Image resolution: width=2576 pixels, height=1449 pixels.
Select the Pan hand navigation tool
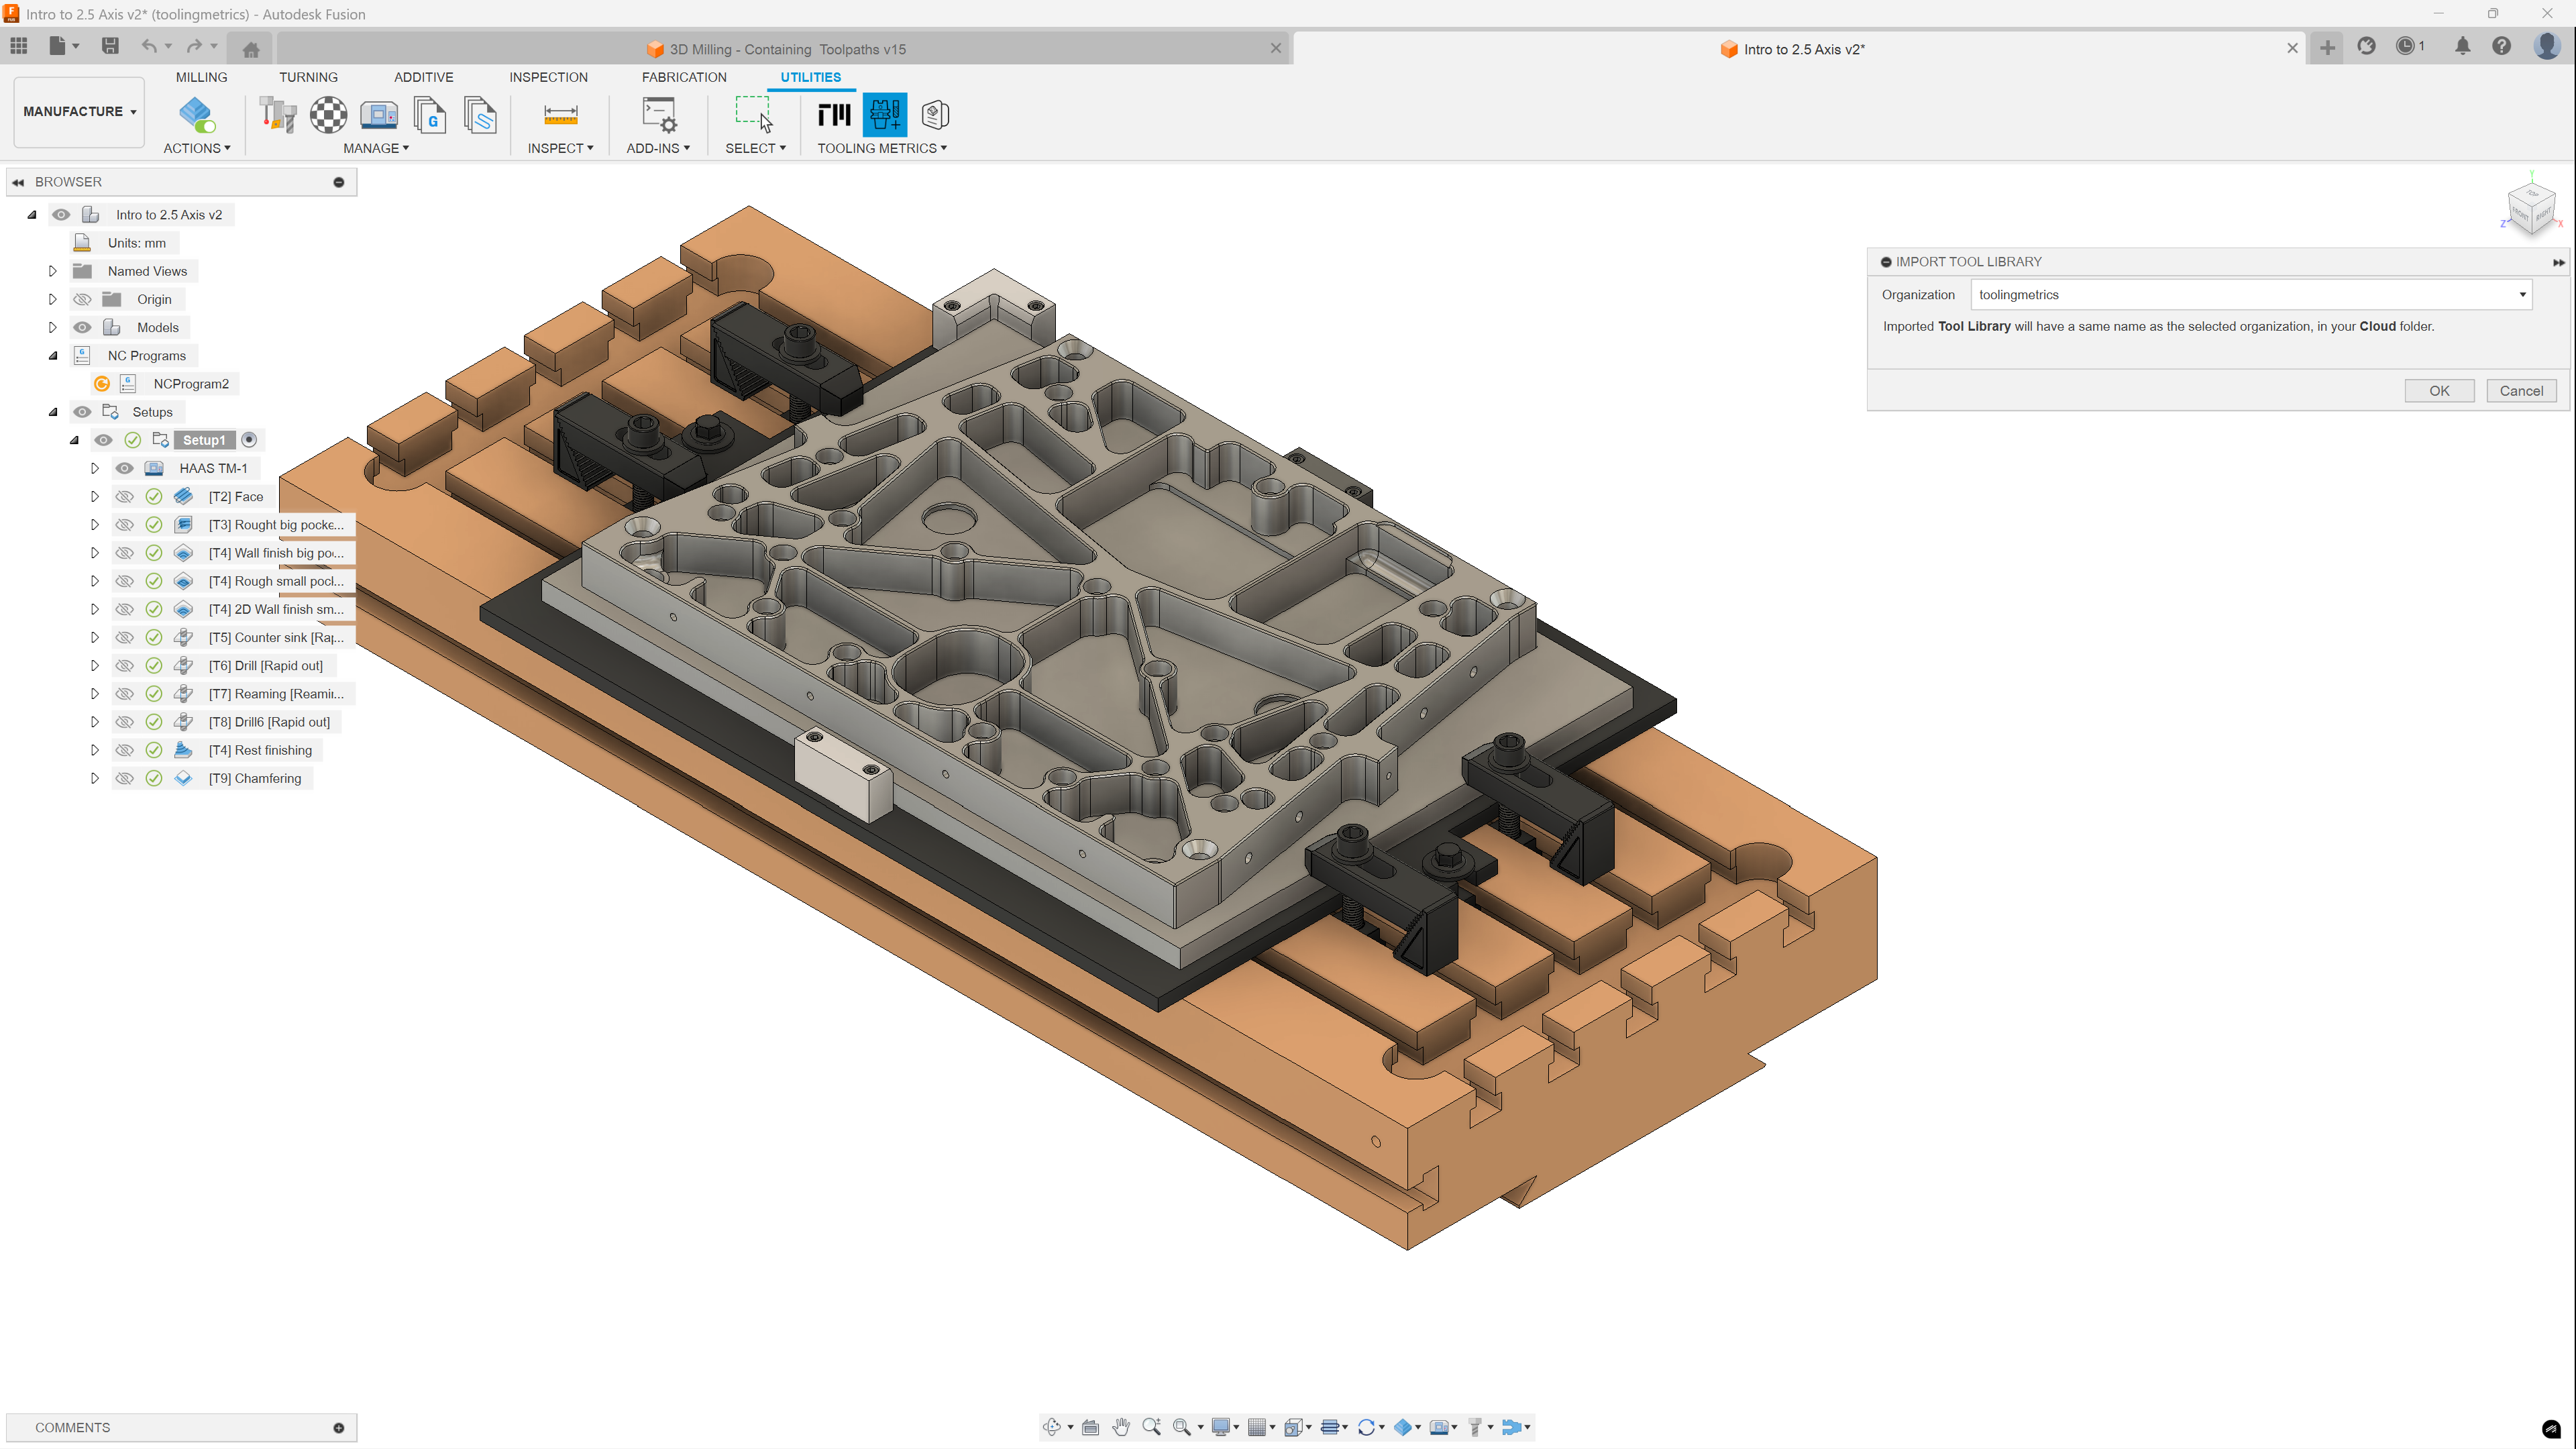click(x=1121, y=1427)
